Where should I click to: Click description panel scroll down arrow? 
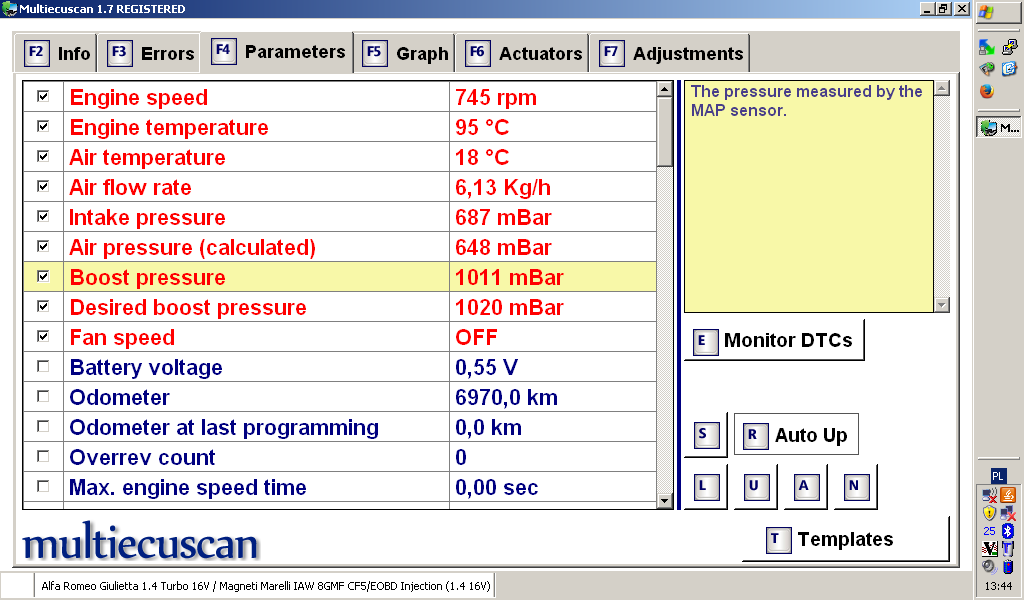pos(942,305)
